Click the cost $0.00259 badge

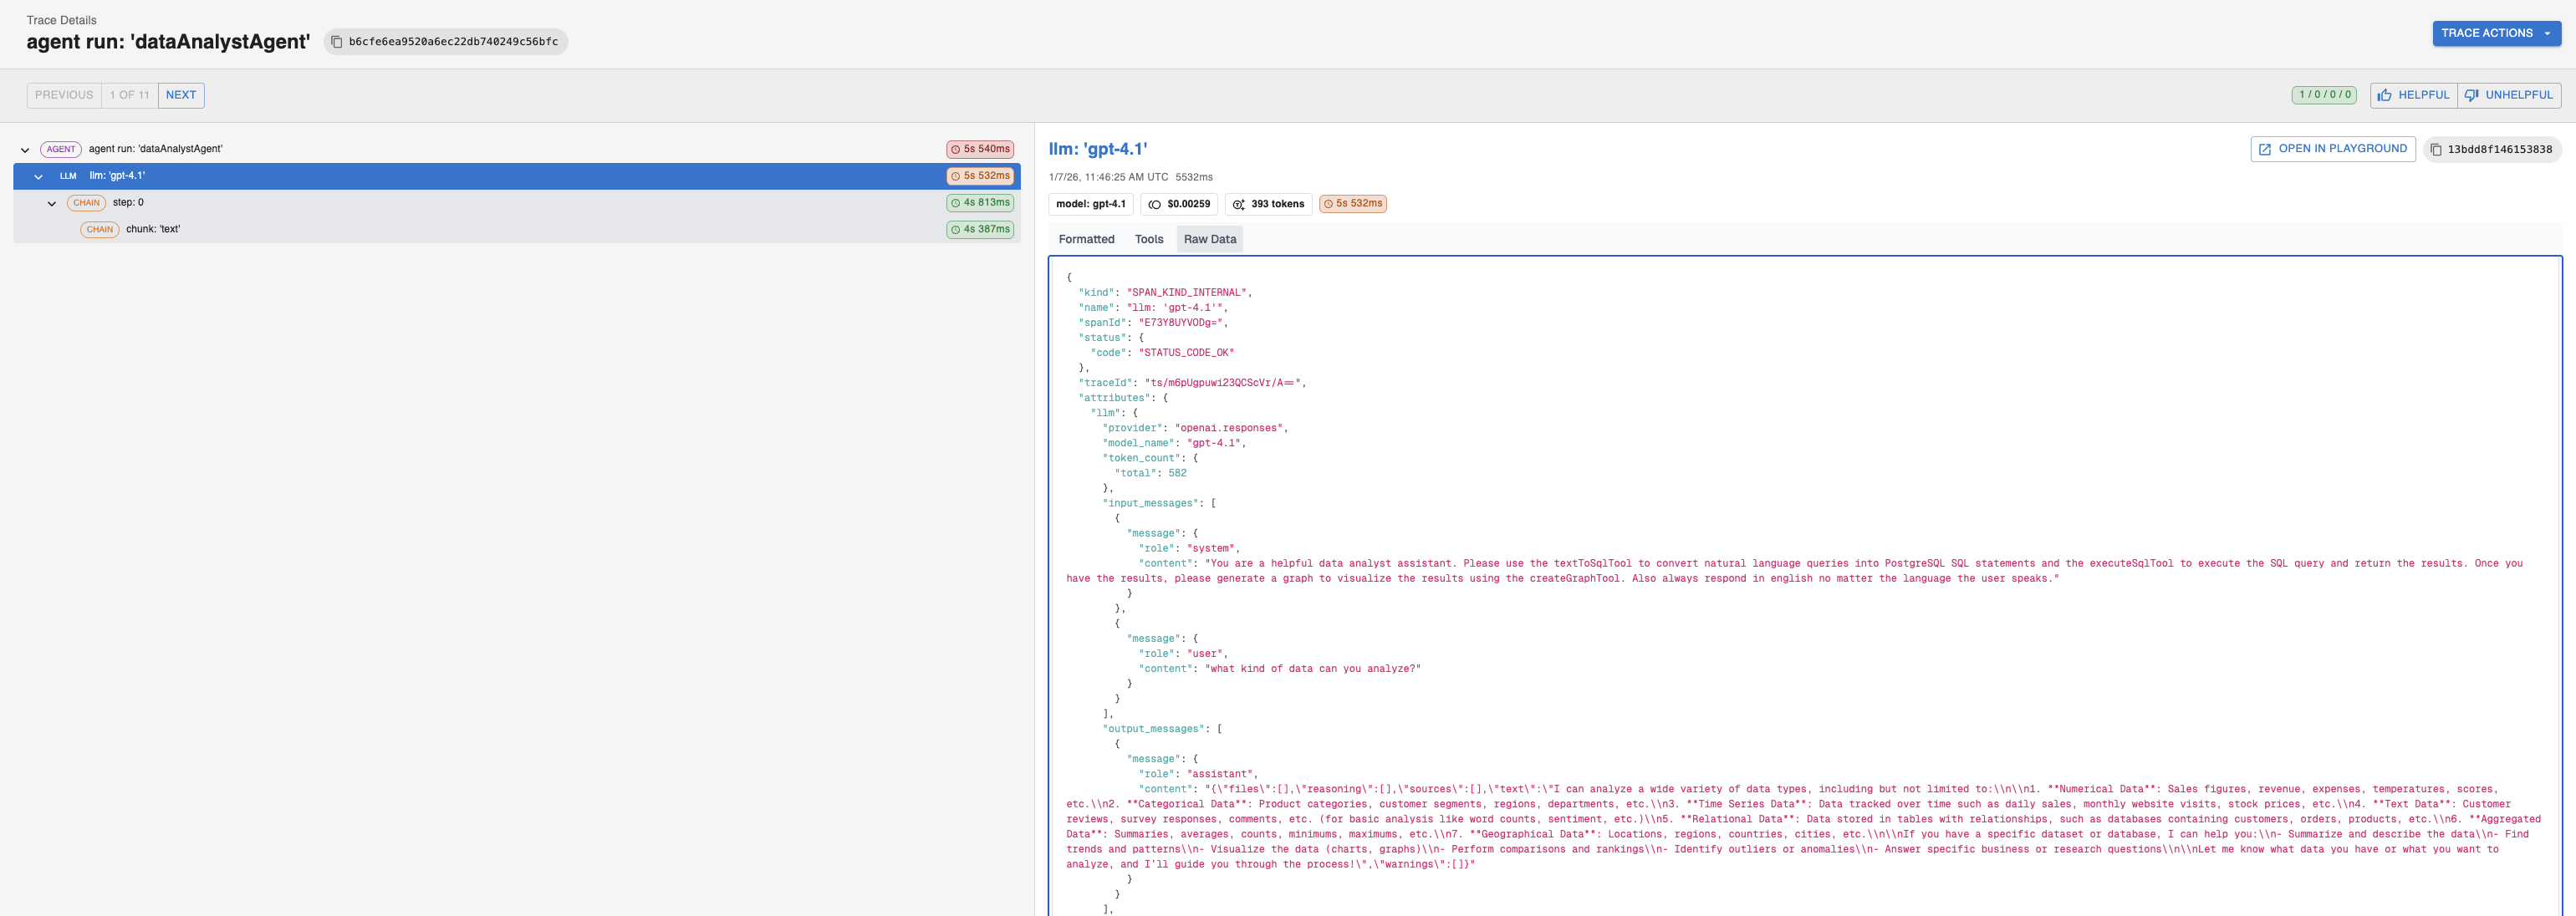point(1179,204)
